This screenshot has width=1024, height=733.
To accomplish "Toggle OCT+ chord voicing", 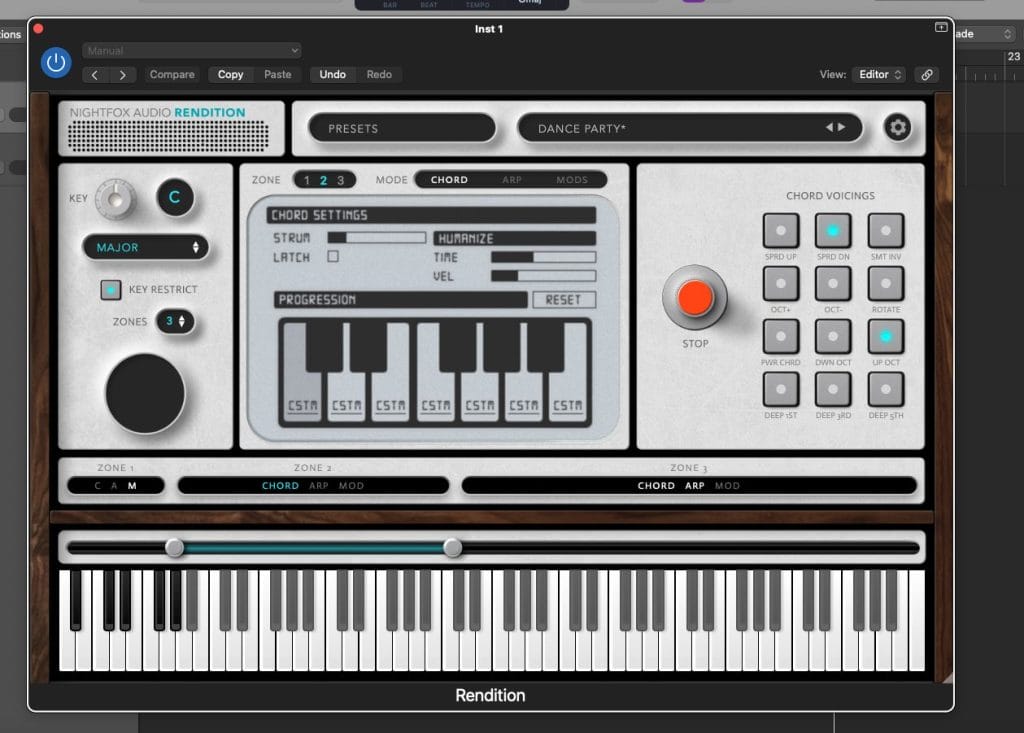I will click(x=780, y=284).
